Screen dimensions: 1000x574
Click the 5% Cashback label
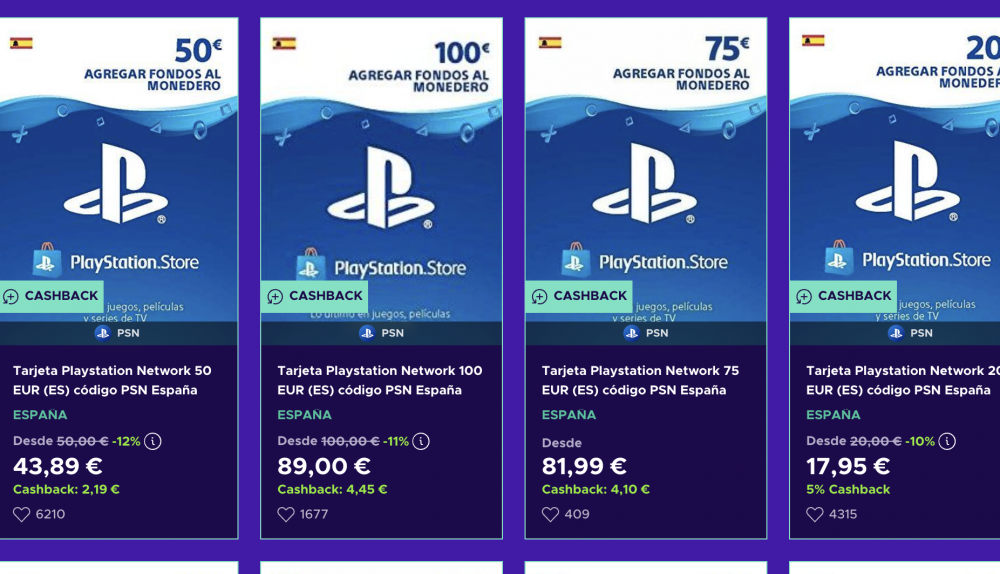(x=848, y=489)
